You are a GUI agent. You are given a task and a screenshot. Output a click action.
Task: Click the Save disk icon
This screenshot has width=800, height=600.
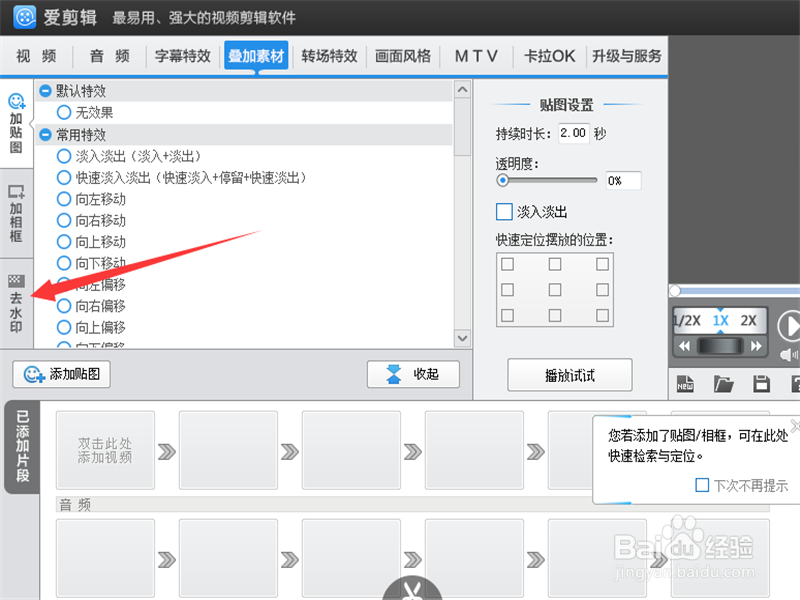(x=761, y=383)
